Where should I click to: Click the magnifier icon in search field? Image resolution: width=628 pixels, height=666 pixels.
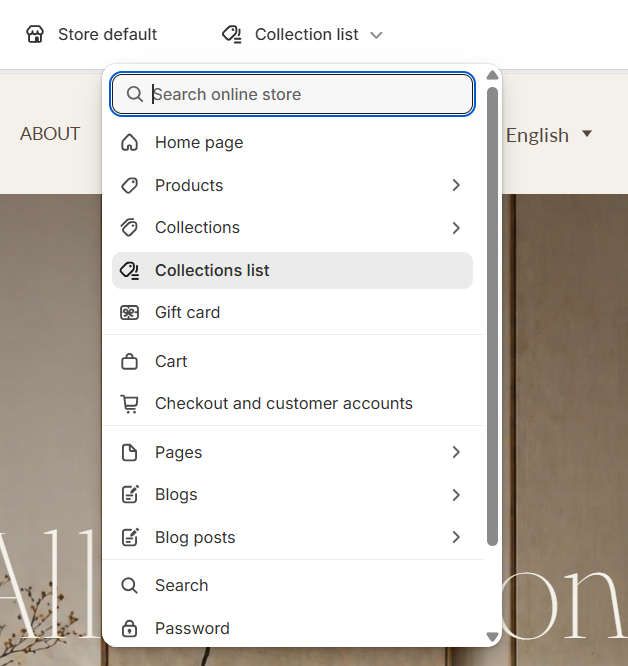point(134,94)
